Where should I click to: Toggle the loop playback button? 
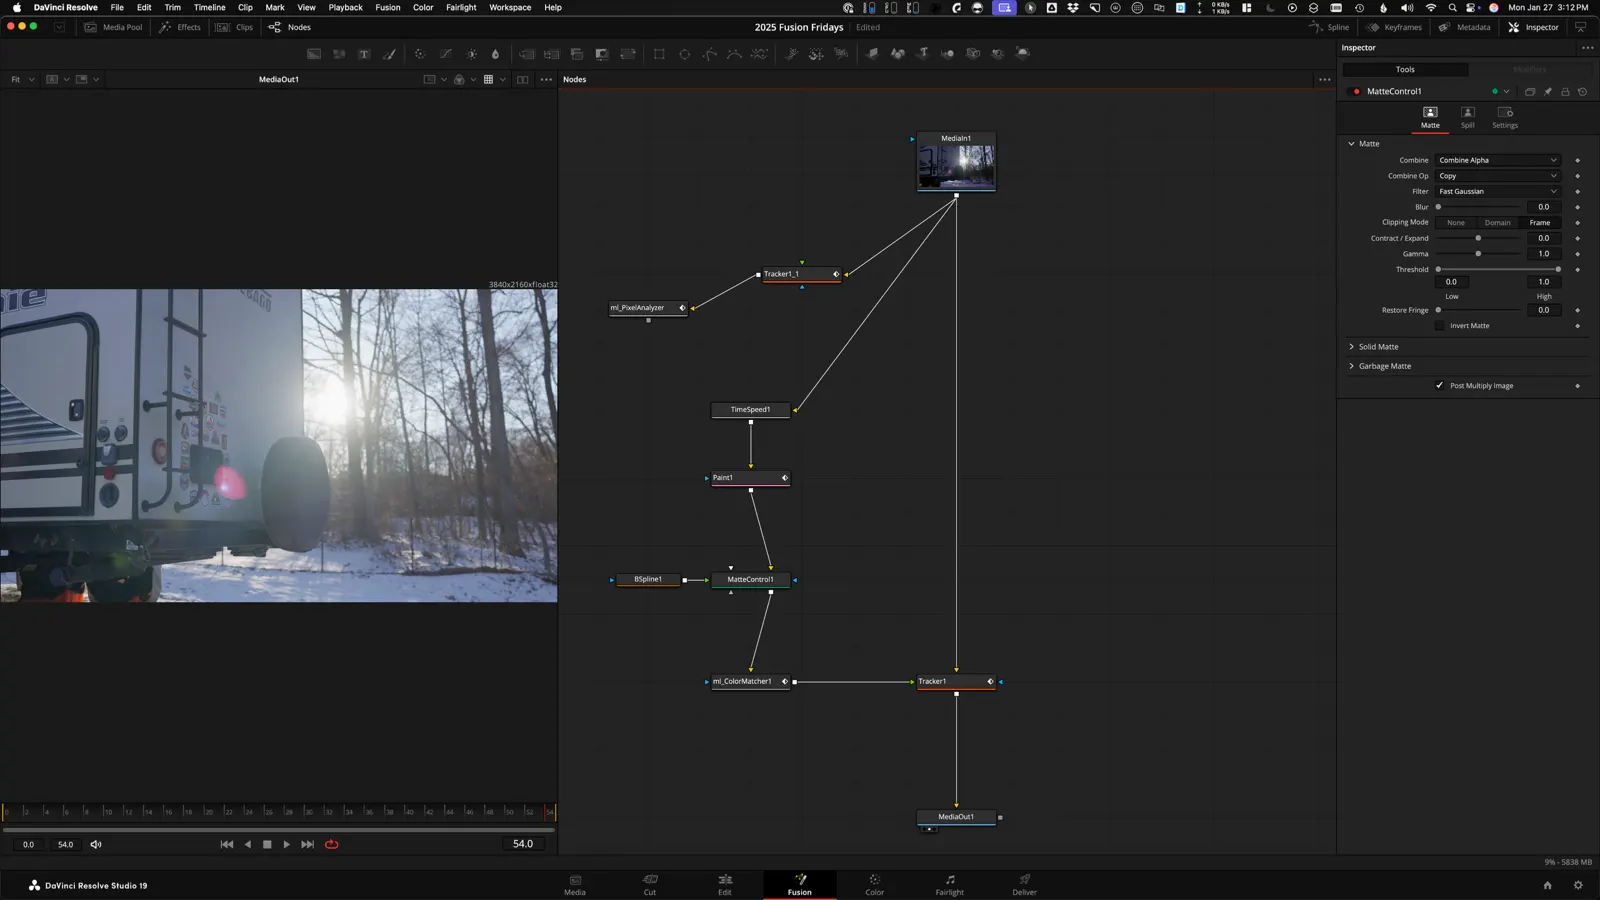pos(332,845)
